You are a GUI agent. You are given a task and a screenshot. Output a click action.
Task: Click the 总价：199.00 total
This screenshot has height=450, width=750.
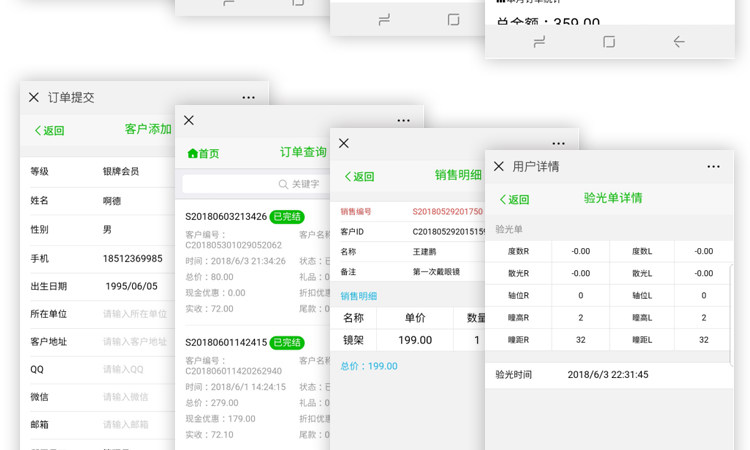(369, 366)
